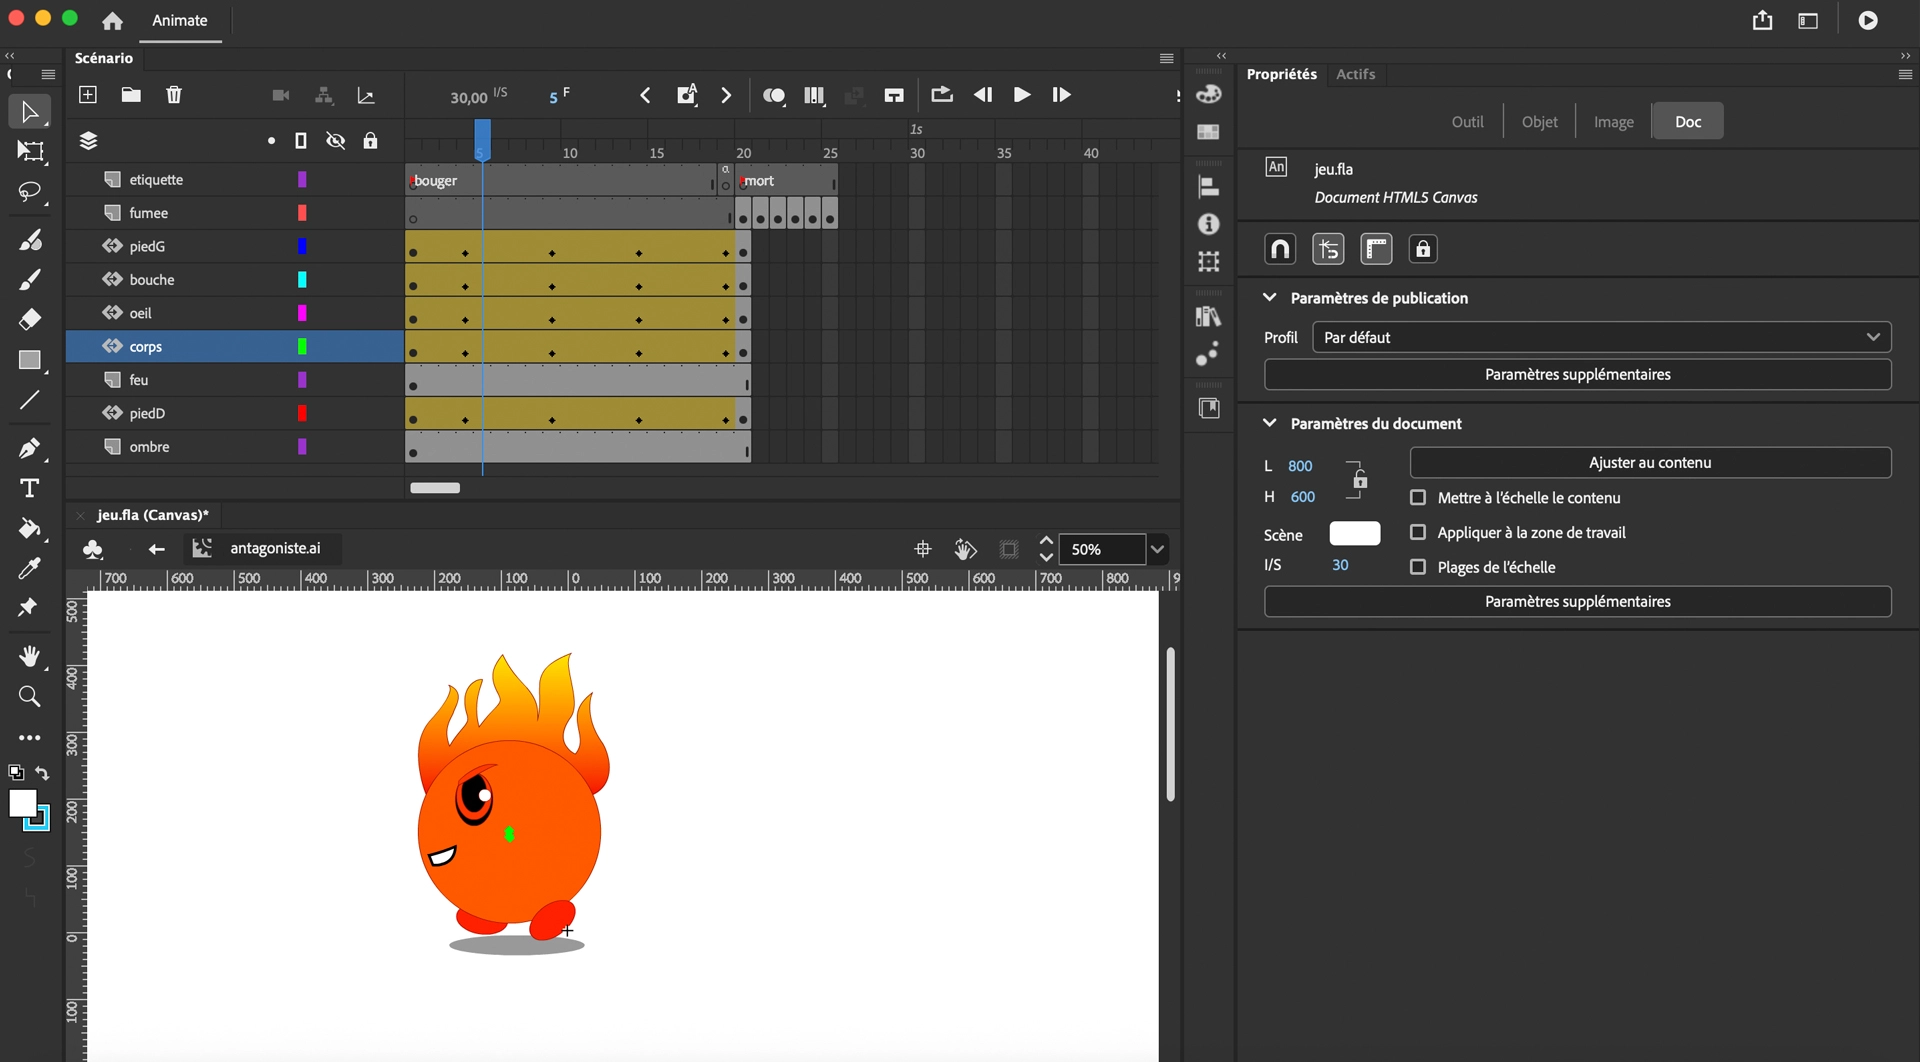This screenshot has height=1062, width=1920.
Task: Toggle hide all layers eye icon
Action: pos(336,141)
